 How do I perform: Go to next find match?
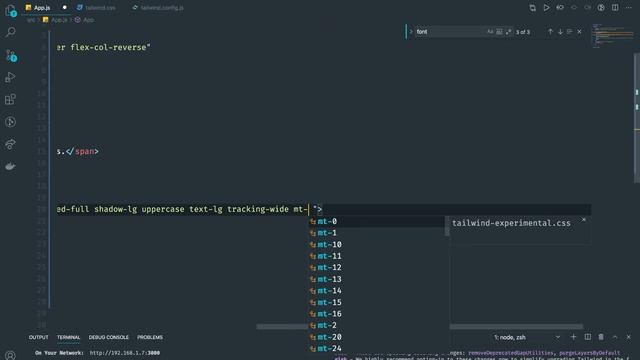pyautogui.click(x=560, y=32)
